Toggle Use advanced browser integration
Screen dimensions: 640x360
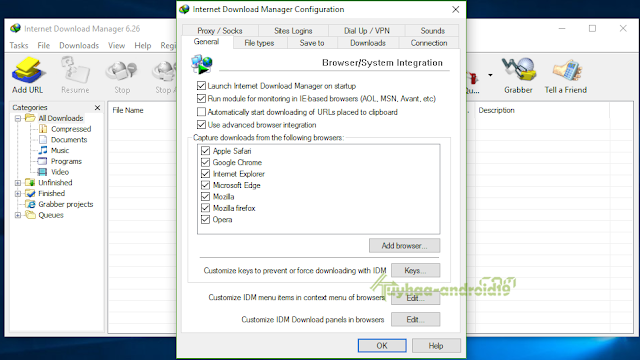click(201, 124)
